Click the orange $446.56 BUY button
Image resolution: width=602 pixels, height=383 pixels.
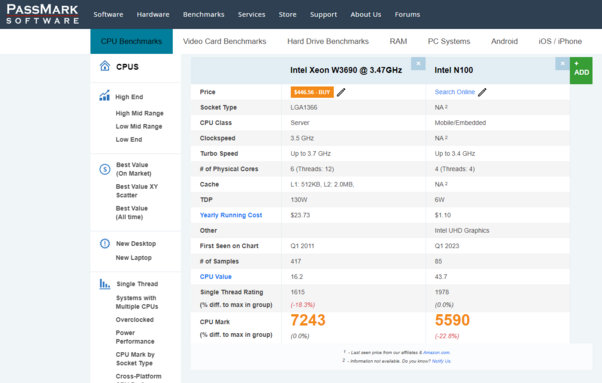(312, 92)
